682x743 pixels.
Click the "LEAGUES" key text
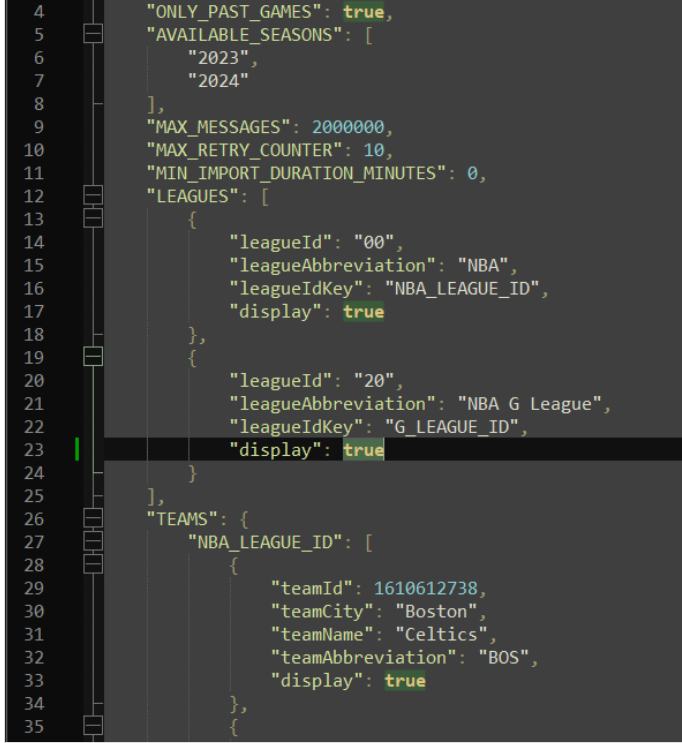(x=192, y=196)
